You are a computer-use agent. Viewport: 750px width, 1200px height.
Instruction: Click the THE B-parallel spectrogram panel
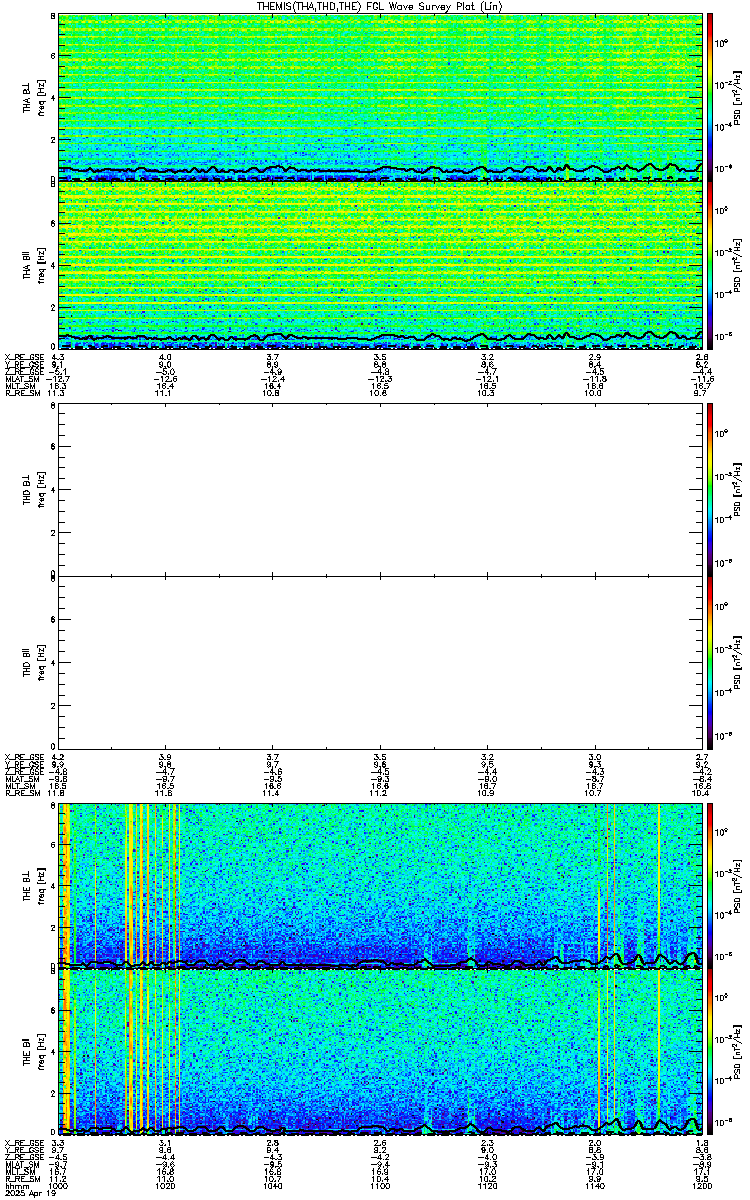pyautogui.click(x=381, y=1053)
